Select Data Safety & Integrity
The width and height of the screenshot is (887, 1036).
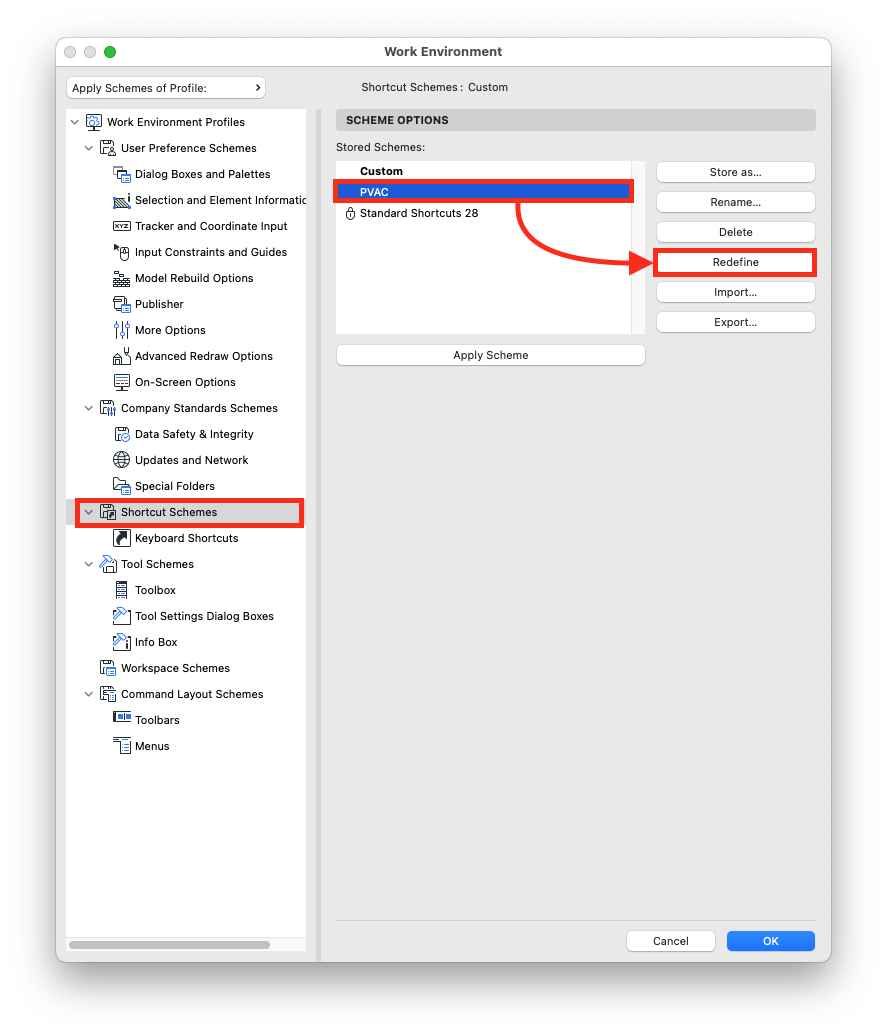pyautogui.click(x=121, y=434)
